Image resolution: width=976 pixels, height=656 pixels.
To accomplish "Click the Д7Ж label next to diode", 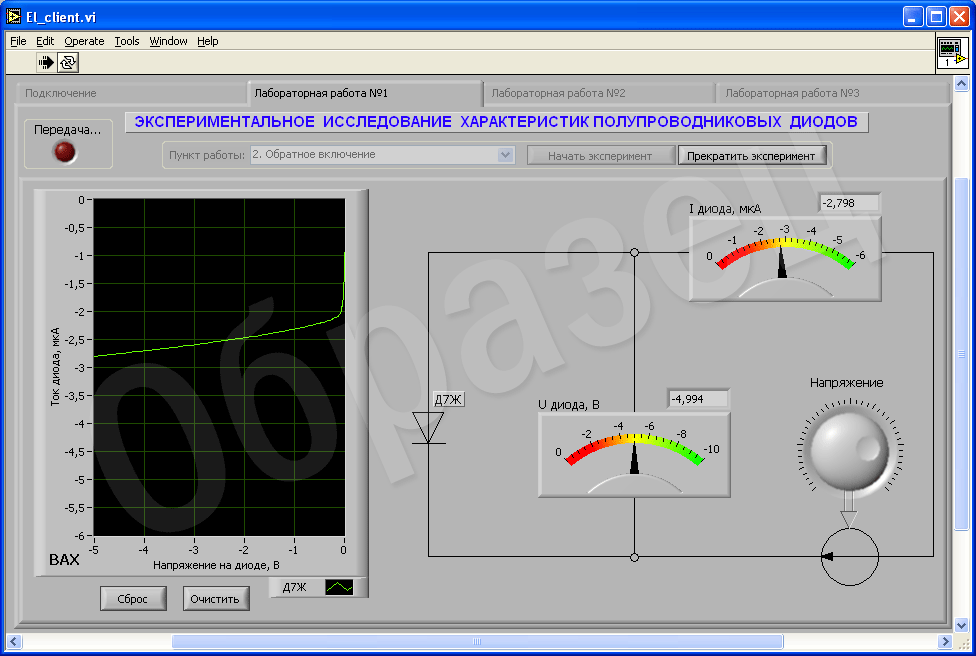I will point(448,400).
